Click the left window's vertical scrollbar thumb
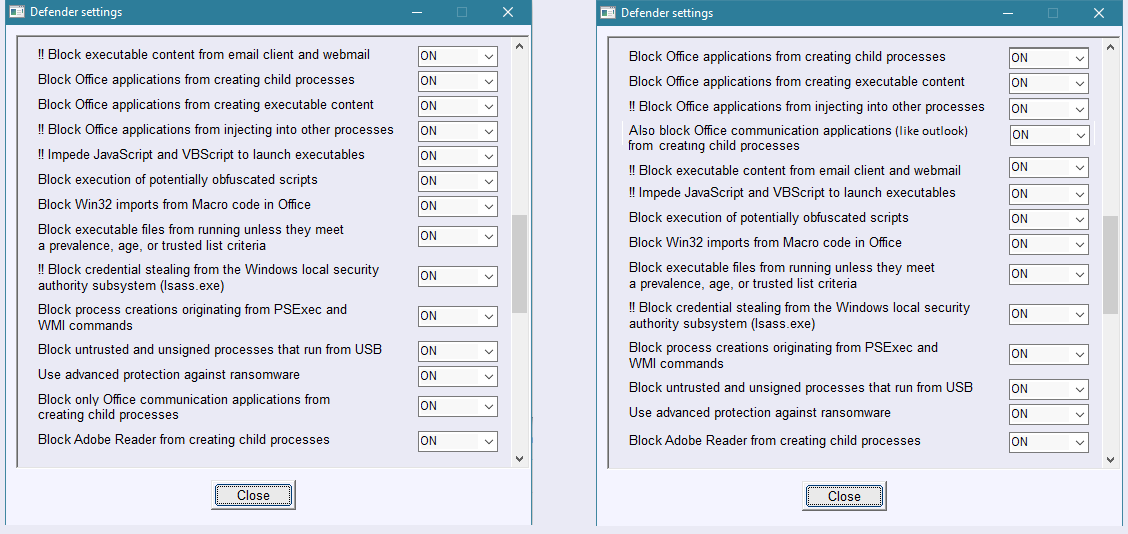Screen dimensions: 1128x534 tap(519, 264)
